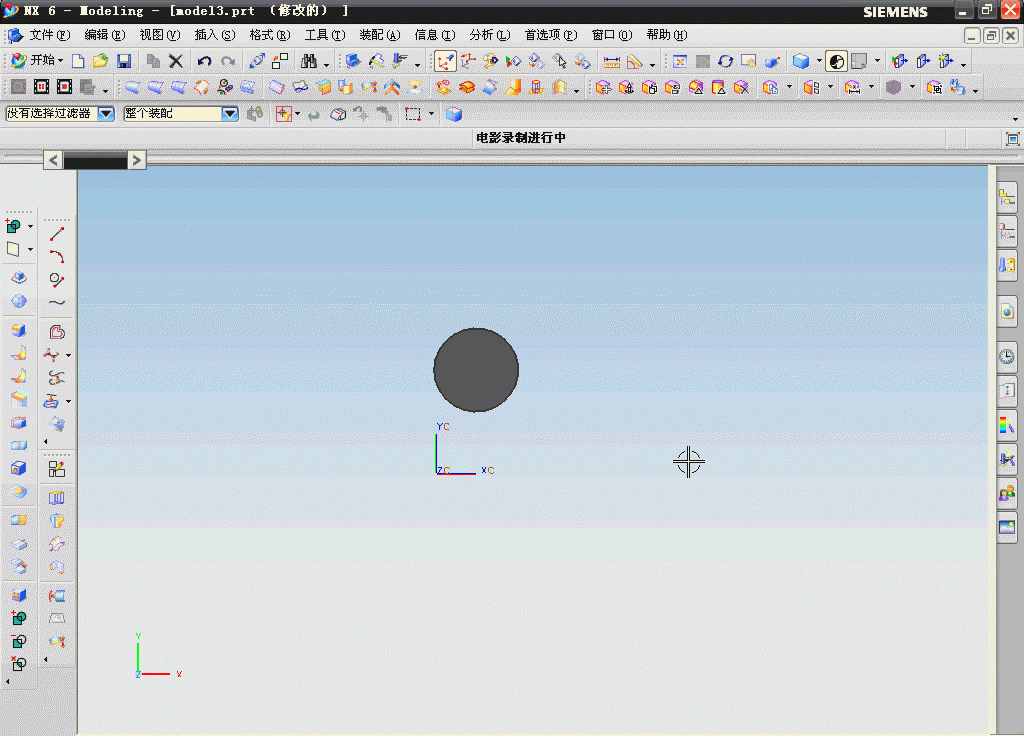Click the Unite boolean icon at bottom

click(19, 618)
